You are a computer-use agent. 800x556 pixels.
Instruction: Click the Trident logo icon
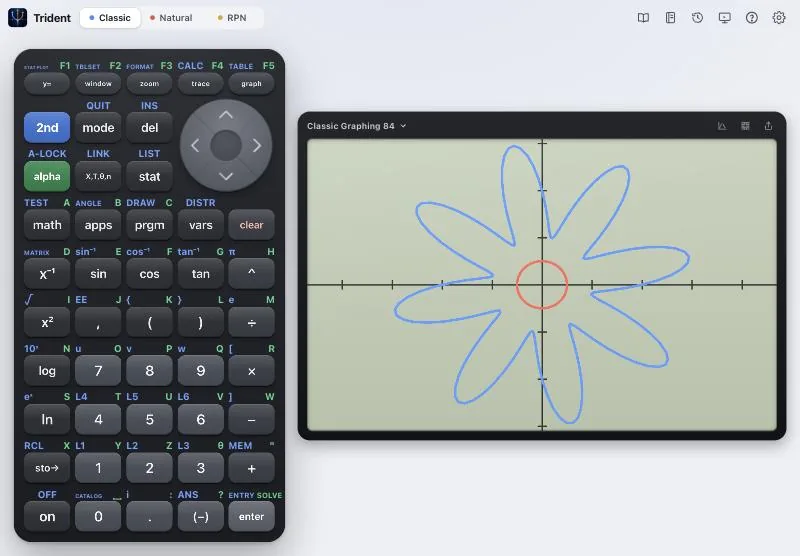(17, 18)
